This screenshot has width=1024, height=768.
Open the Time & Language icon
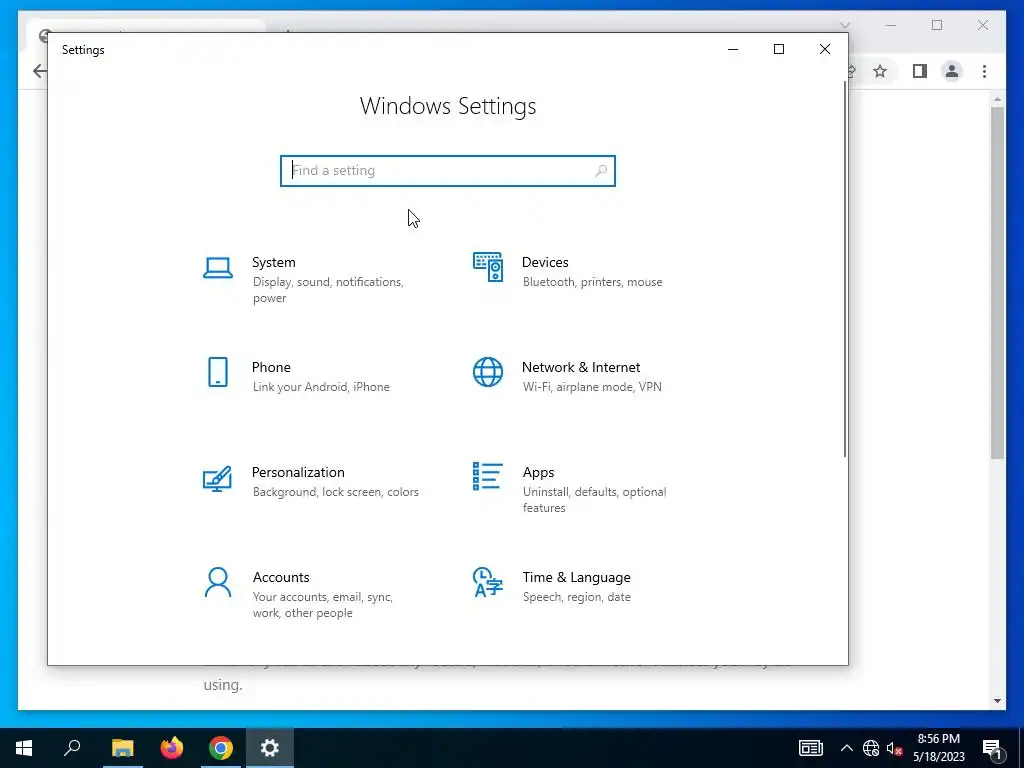(488, 582)
